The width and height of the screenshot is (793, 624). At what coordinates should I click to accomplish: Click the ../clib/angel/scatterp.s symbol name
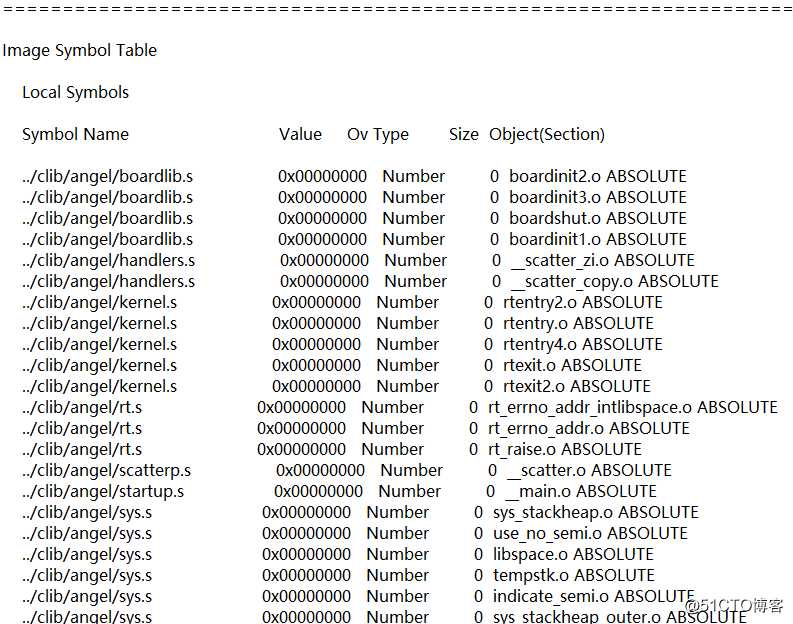pyautogui.click(x=107, y=471)
